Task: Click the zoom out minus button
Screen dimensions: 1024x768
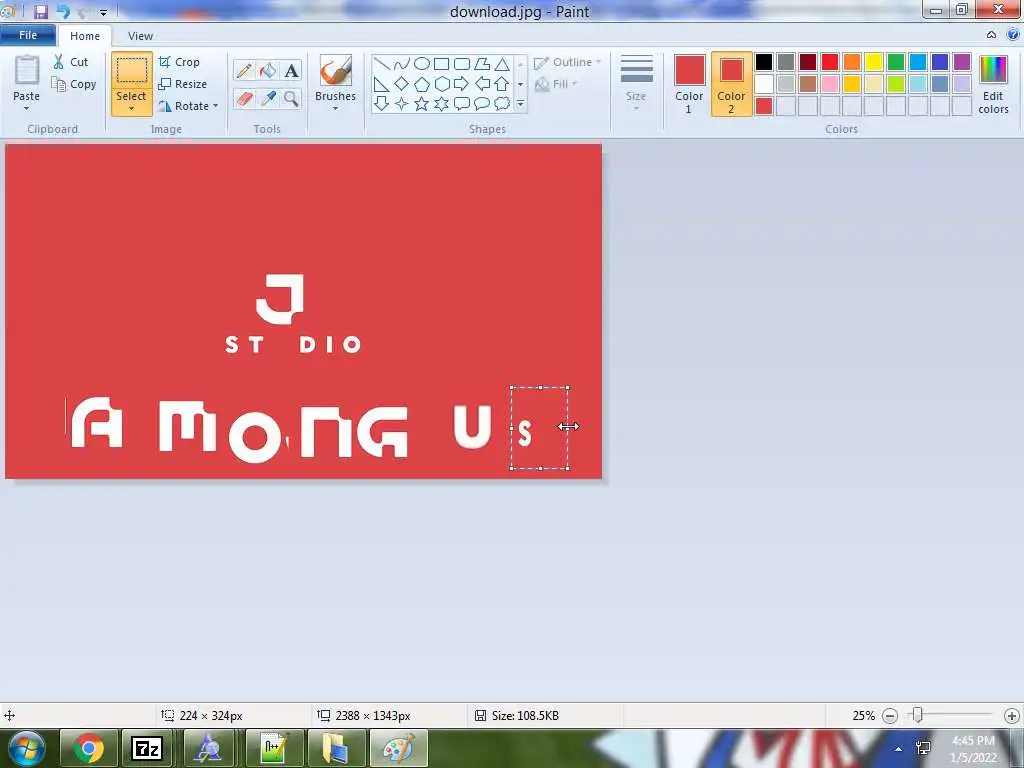Action: (x=890, y=716)
